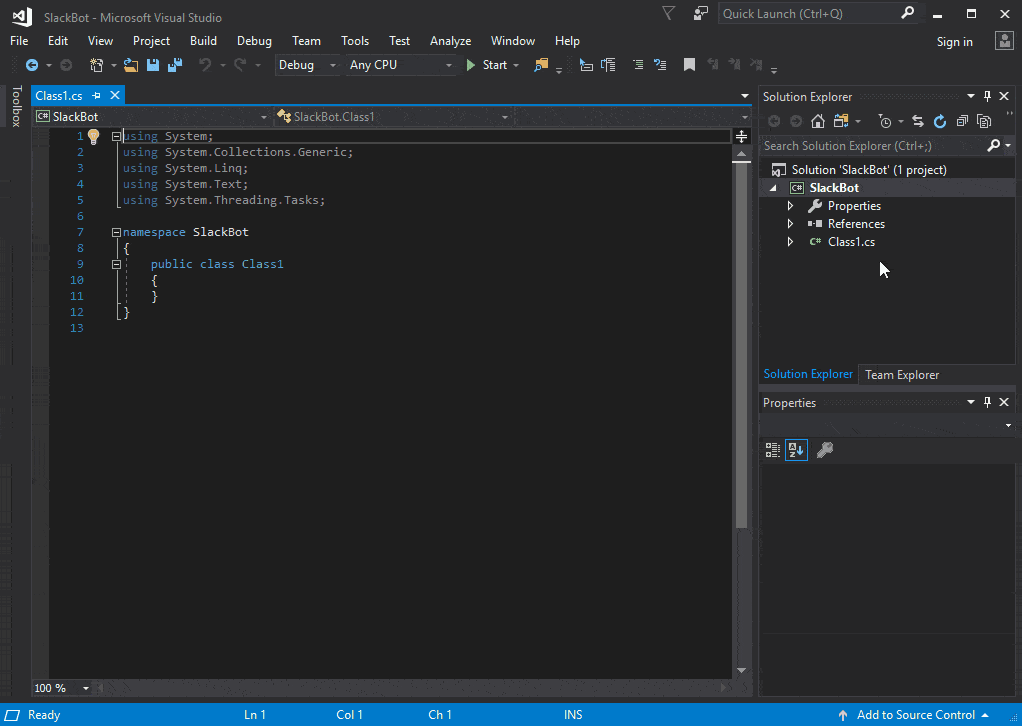The image size is (1022, 726).
Task: Click the bookmark toggle toolbar icon
Action: [689, 65]
